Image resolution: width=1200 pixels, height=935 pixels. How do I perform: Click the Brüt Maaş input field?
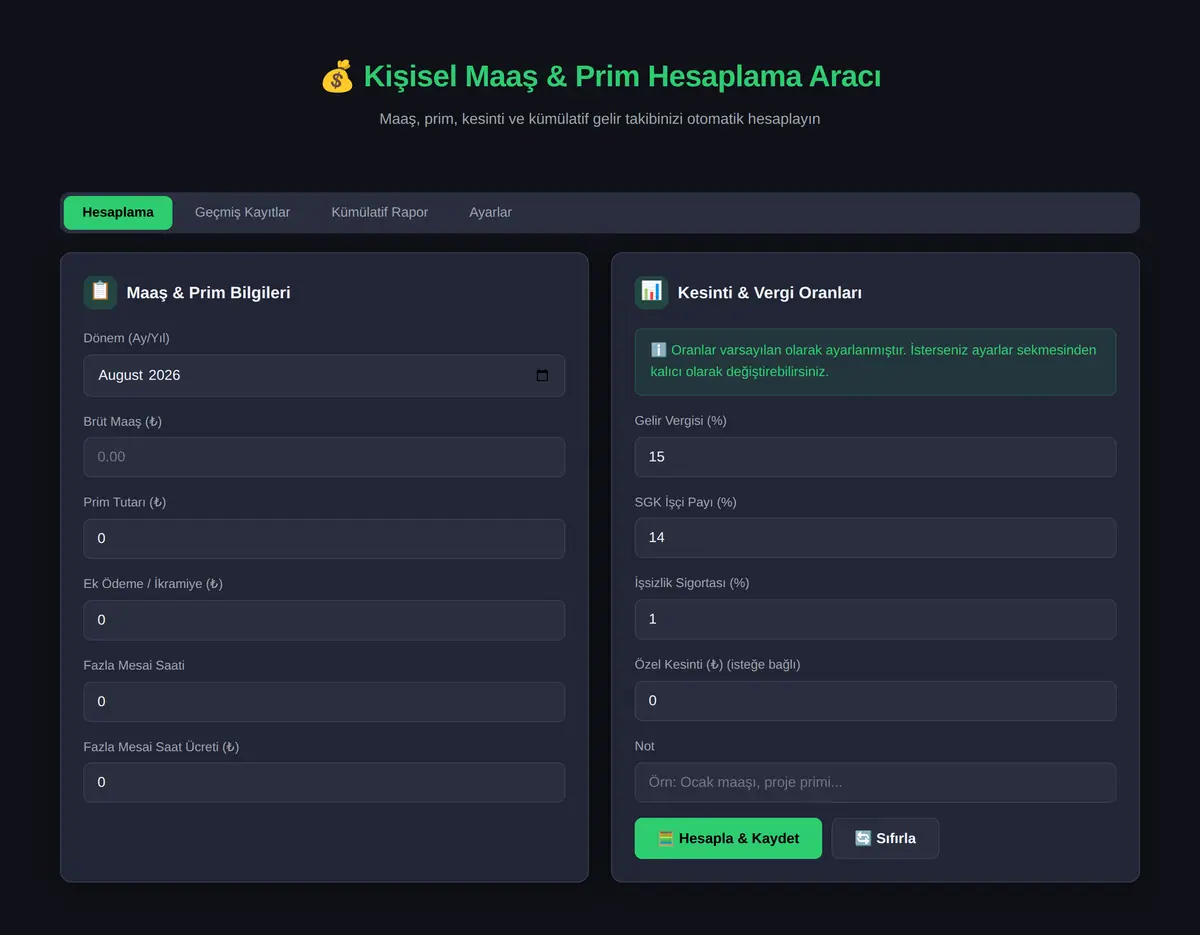point(324,457)
